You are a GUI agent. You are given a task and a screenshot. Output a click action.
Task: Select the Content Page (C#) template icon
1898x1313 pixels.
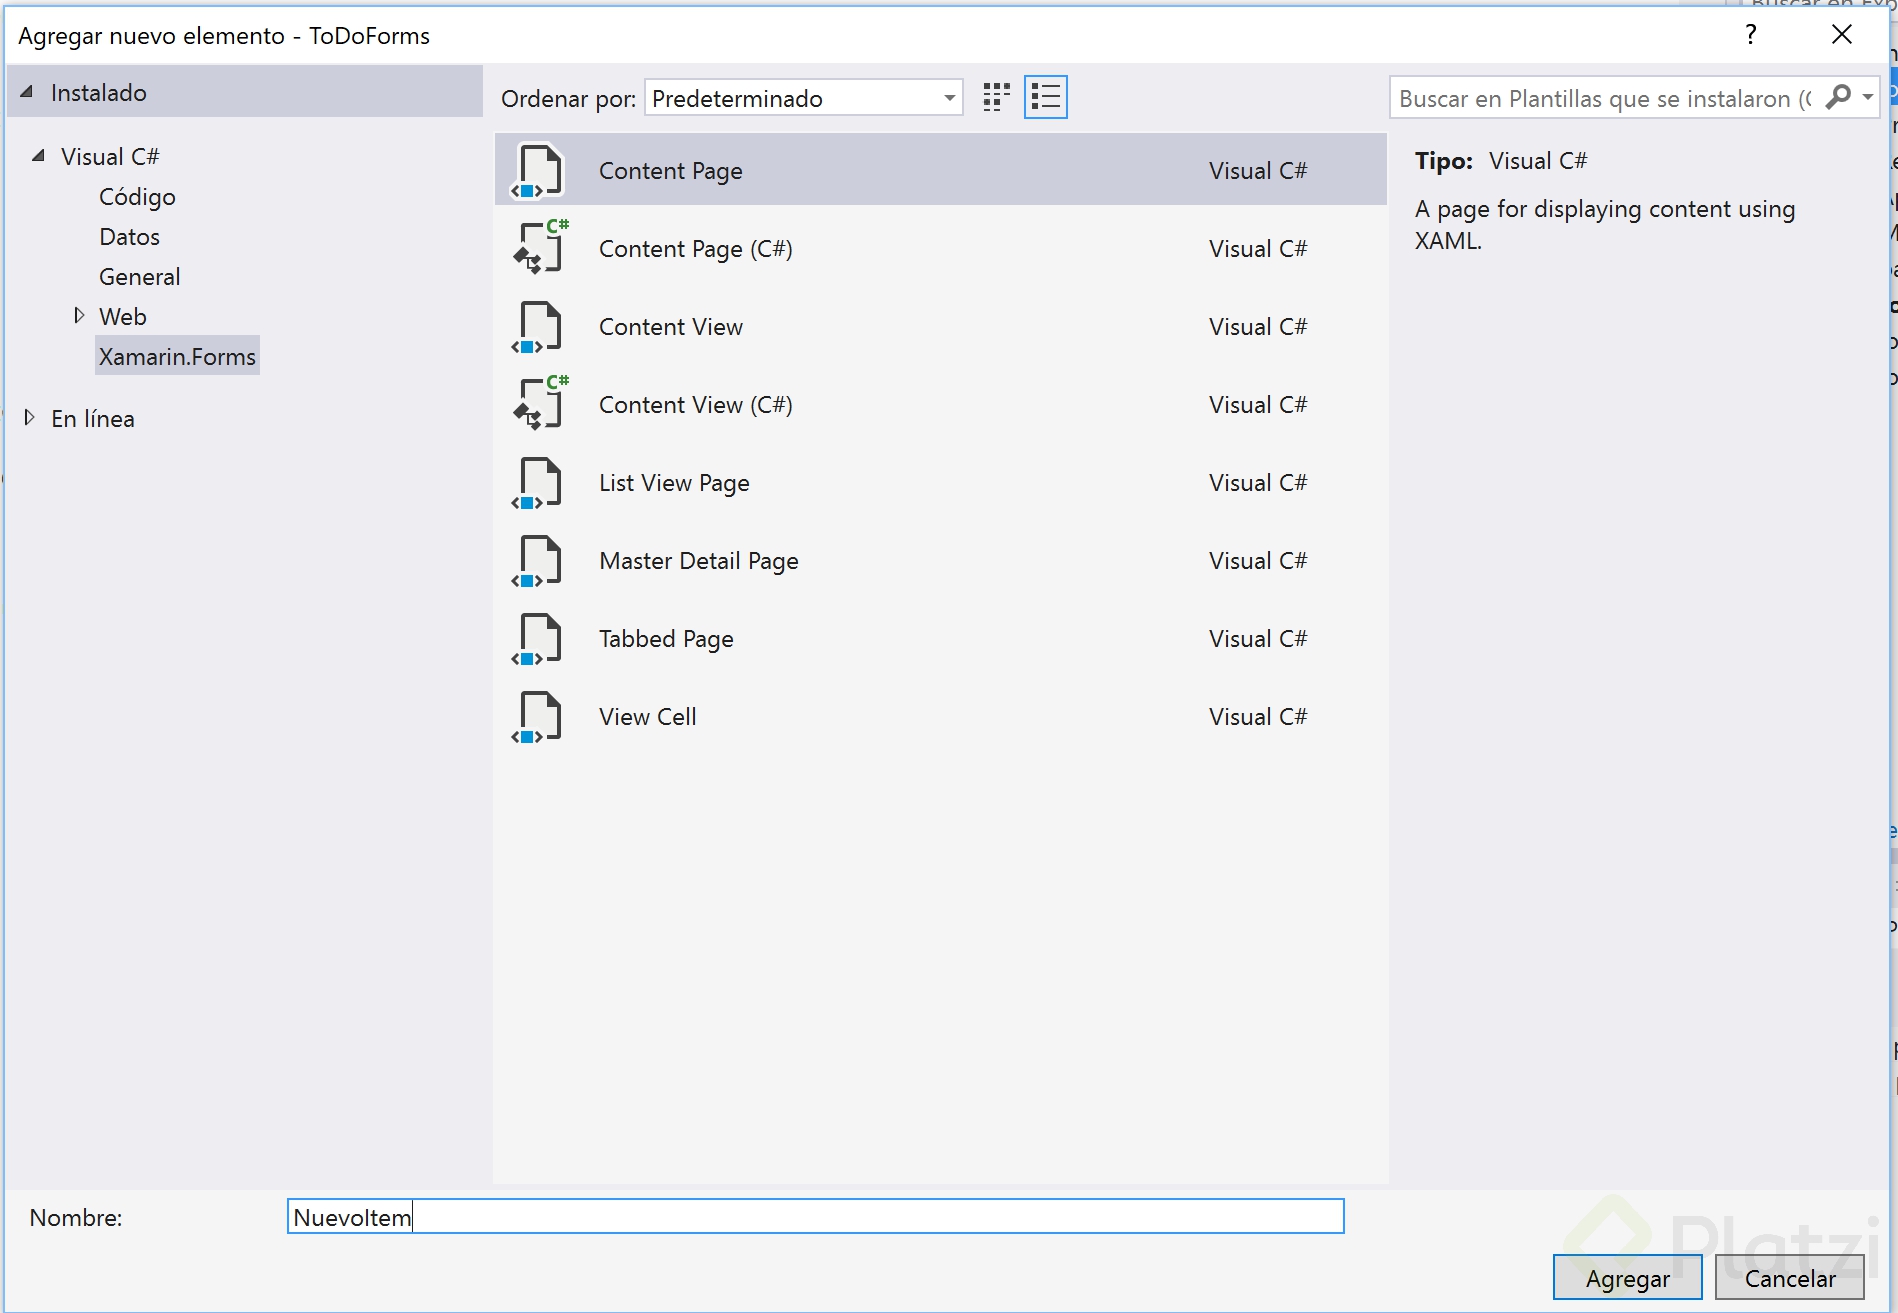point(540,248)
